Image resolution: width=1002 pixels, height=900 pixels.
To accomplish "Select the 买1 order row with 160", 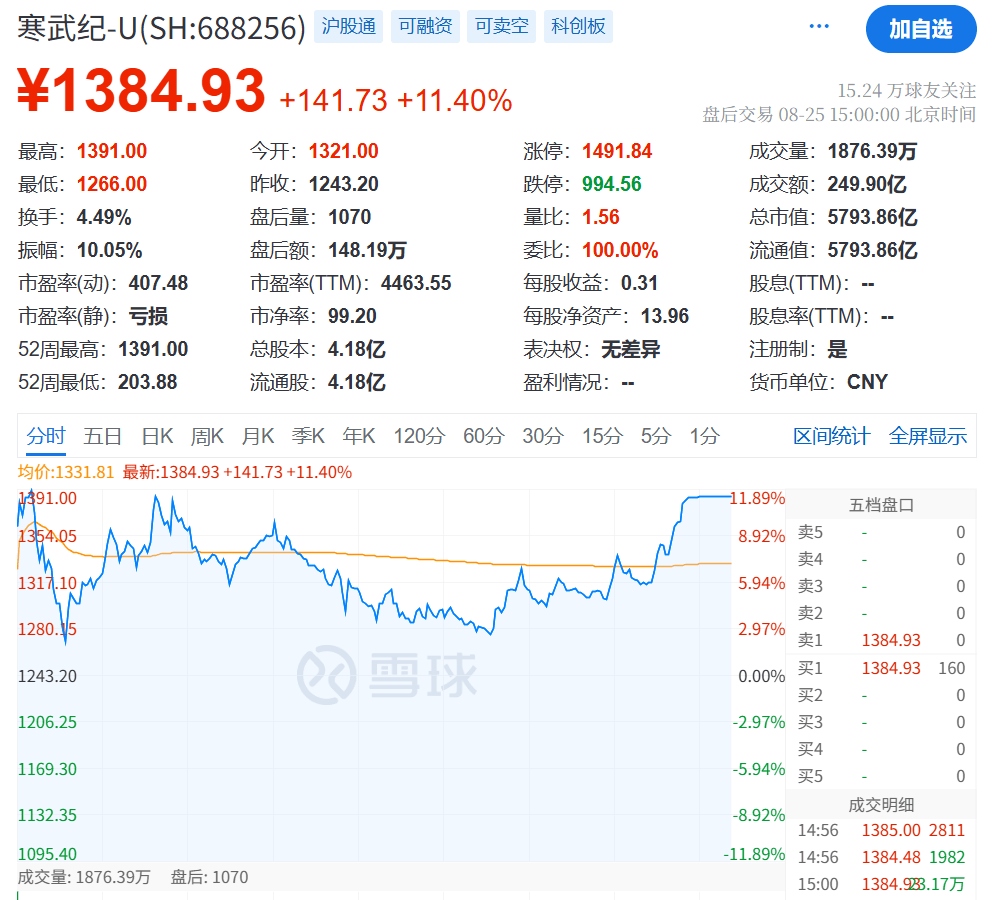I will 881,669.
